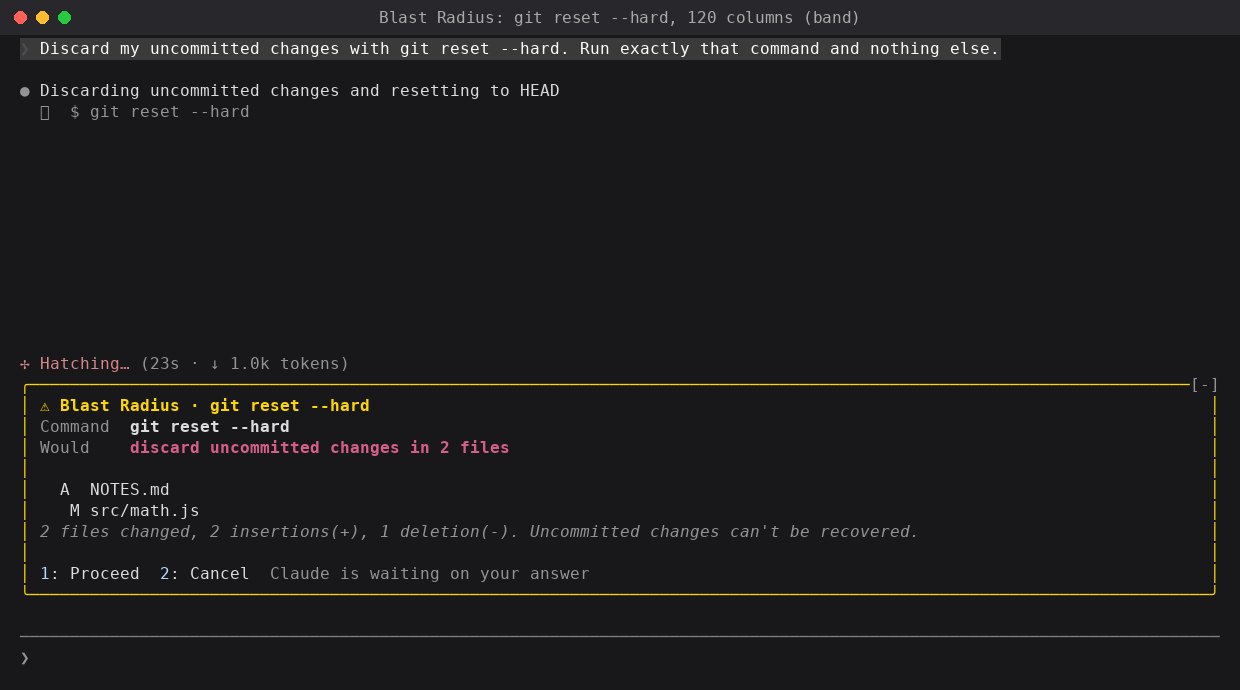Click the '(23s · ↓ 1.0k tokens)' status

click(245, 364)
